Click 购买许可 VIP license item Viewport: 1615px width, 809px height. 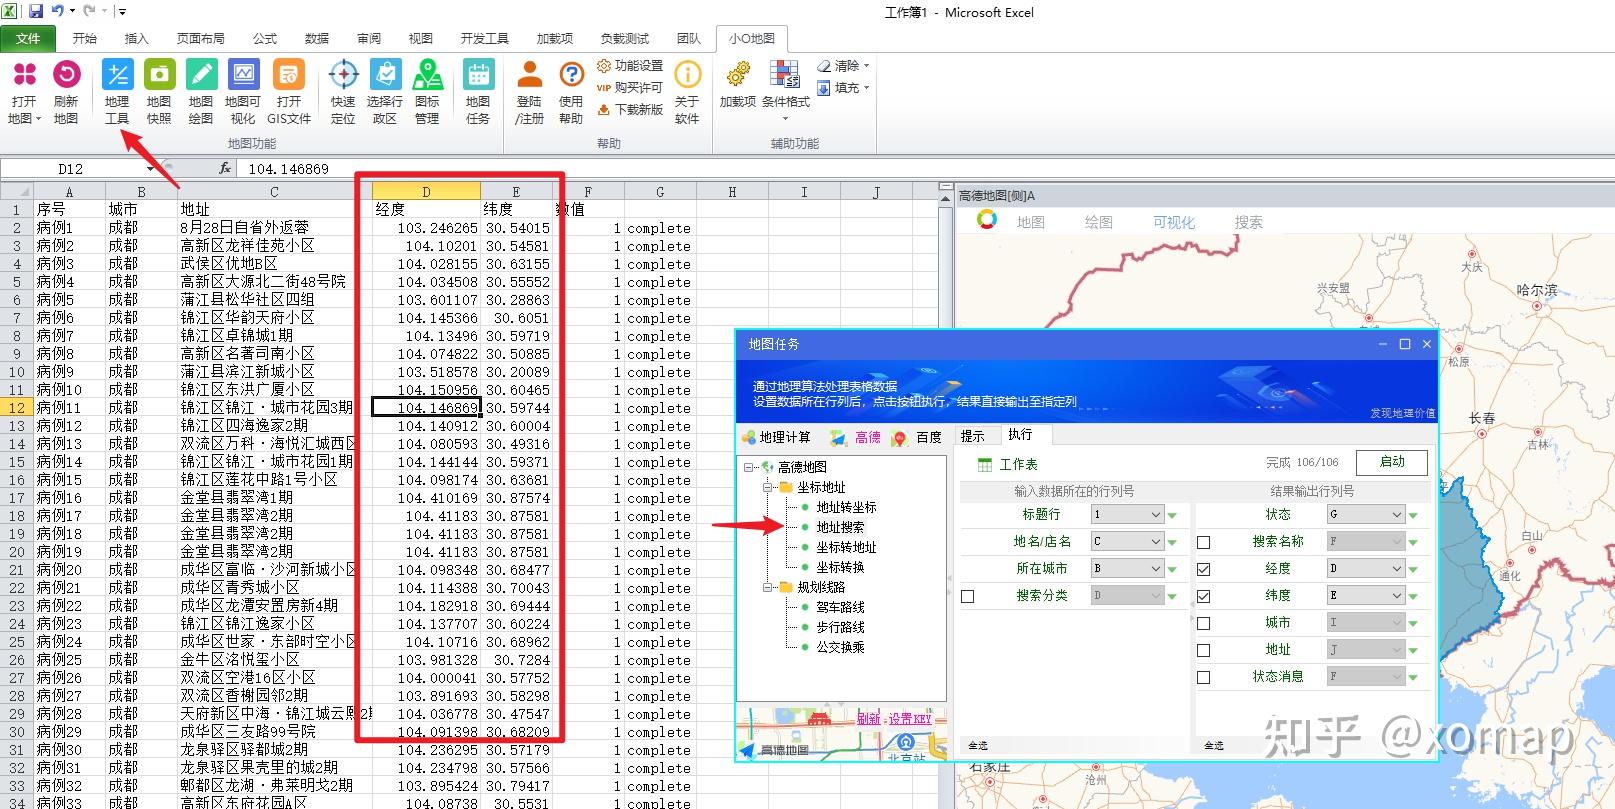click(x=630, y=88)
